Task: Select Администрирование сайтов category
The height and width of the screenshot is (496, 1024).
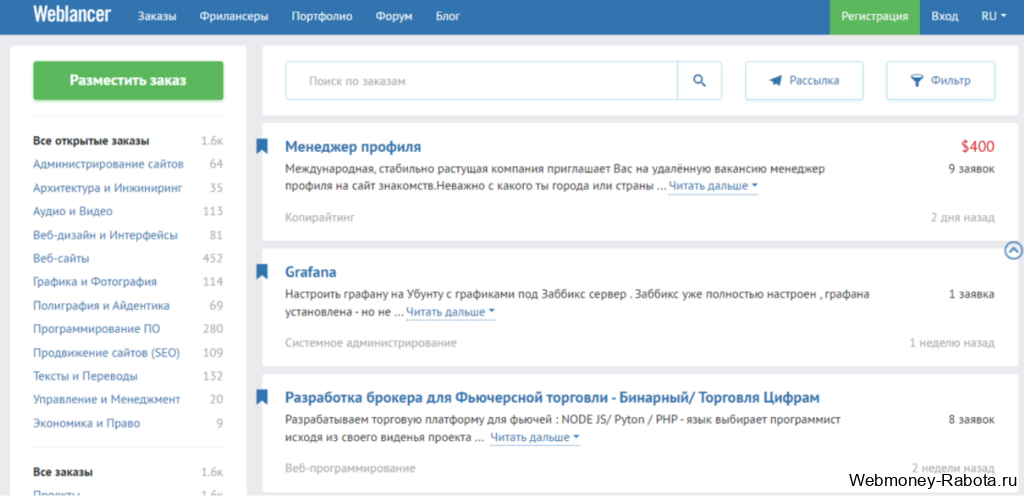Action: tap(108, 164)
